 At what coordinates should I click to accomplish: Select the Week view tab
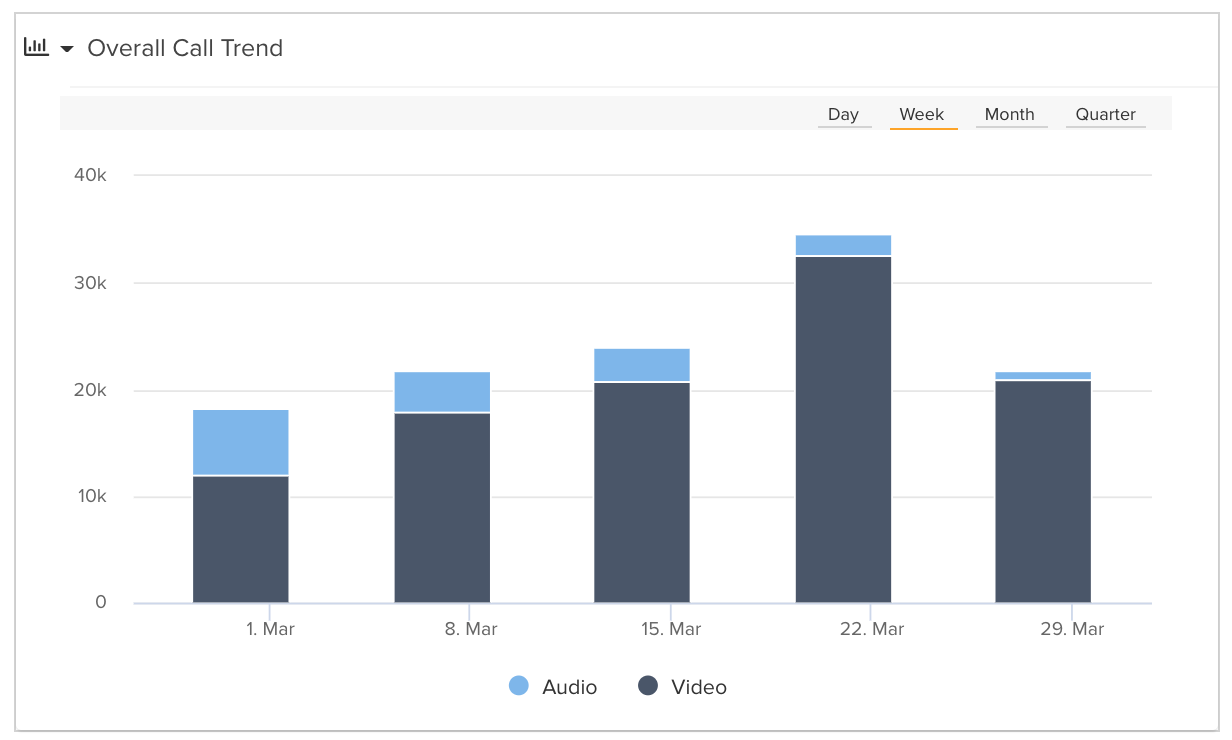click(922, 114)
